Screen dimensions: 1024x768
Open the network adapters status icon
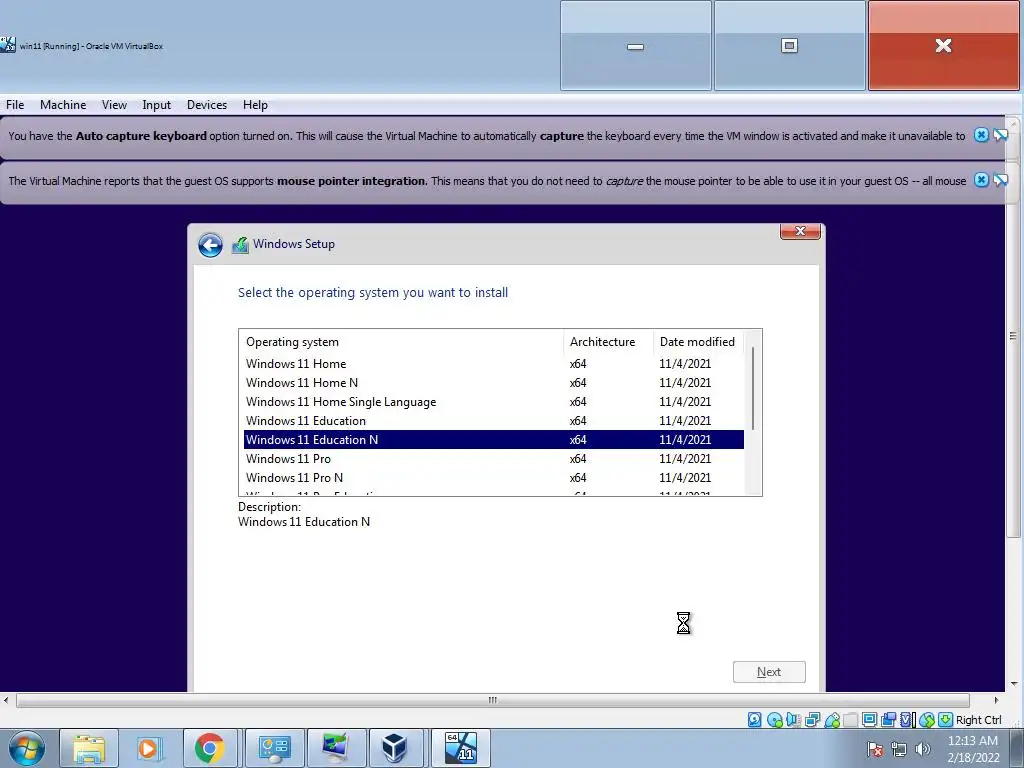[812, 720]
